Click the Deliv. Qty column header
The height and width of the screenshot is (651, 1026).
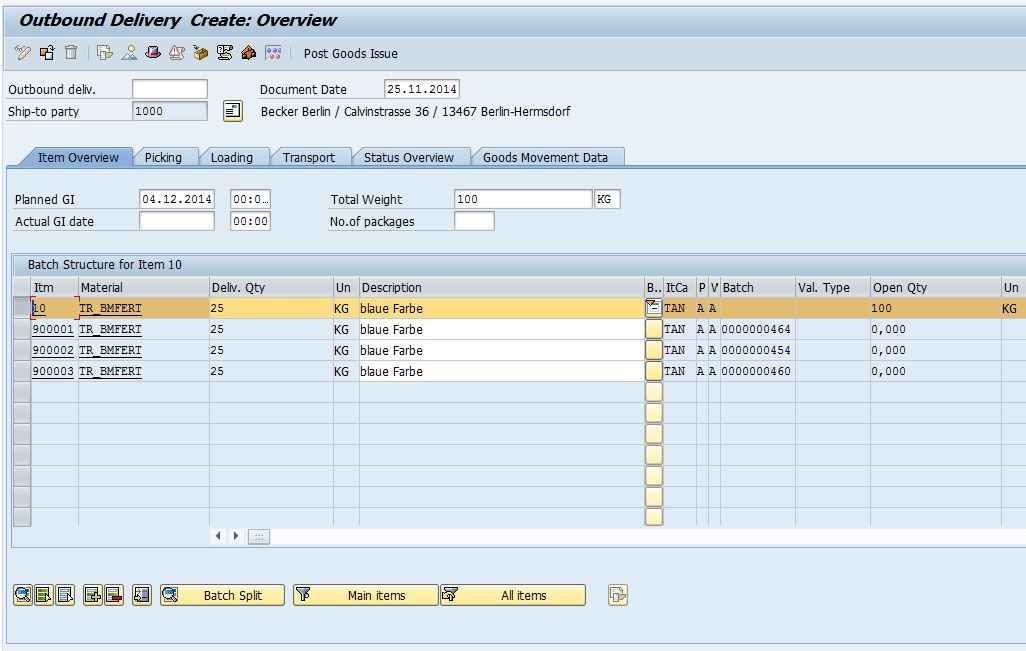[271, 287]
